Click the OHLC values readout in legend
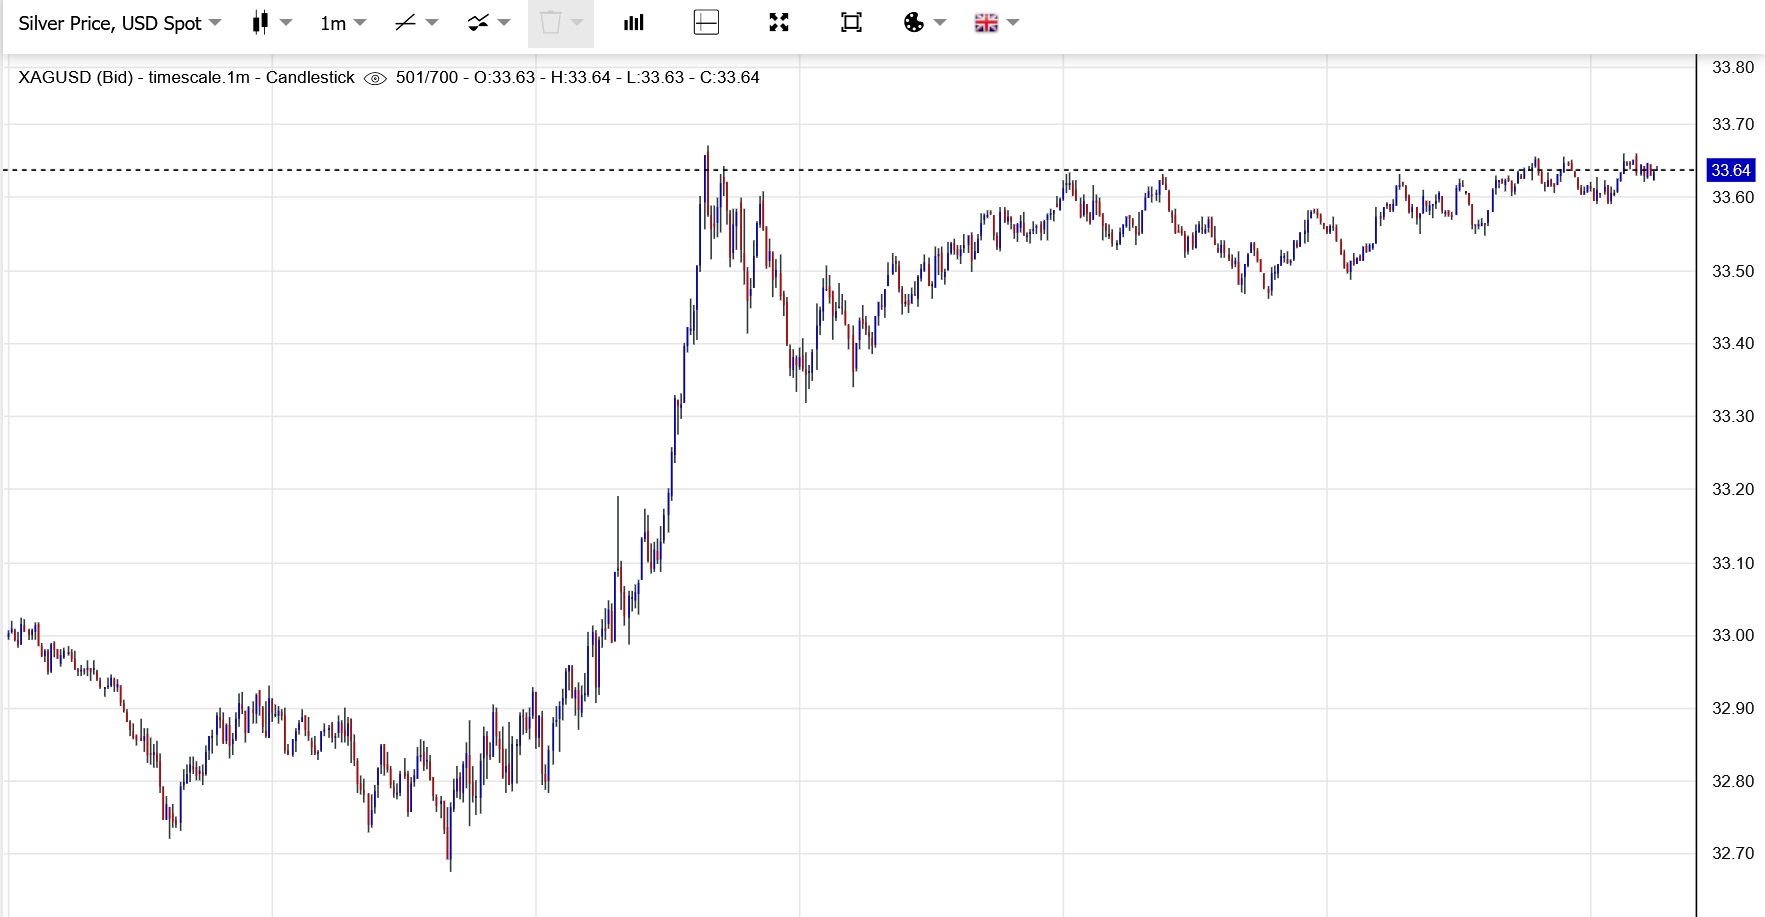Screen dimensions: 1765x917 click(577, 78)
